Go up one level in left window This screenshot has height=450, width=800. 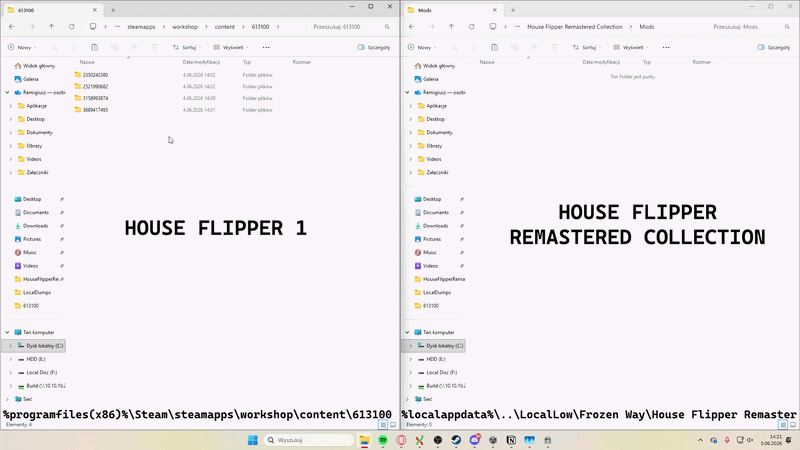52,27
